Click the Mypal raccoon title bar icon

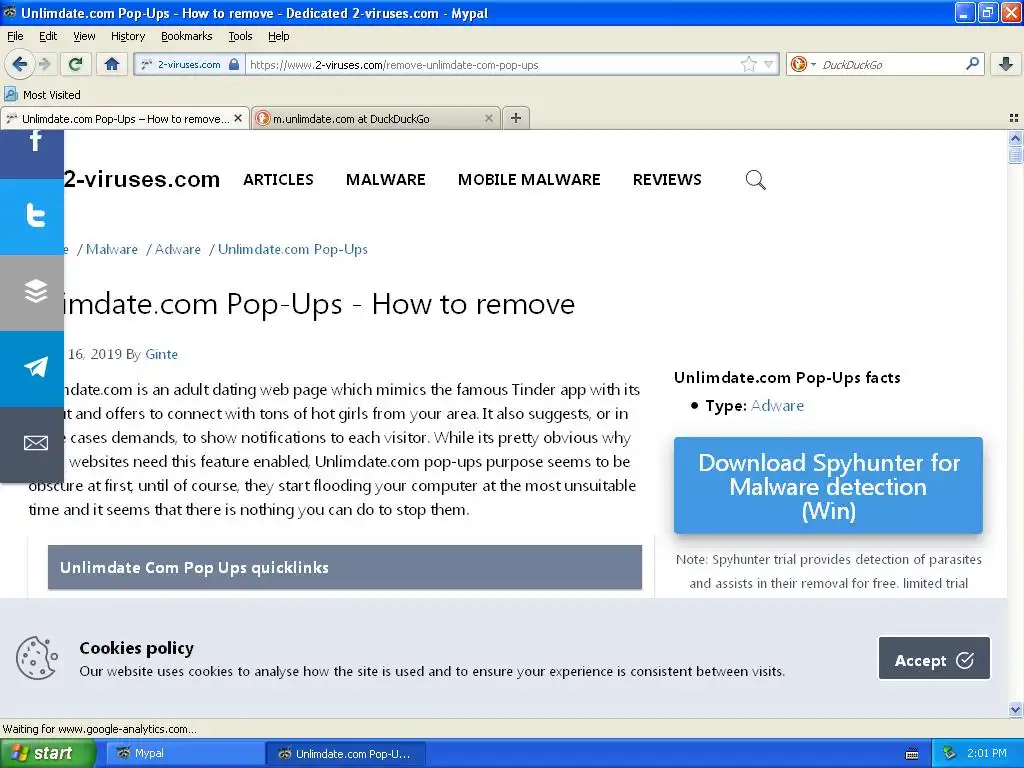click(9, 12)
